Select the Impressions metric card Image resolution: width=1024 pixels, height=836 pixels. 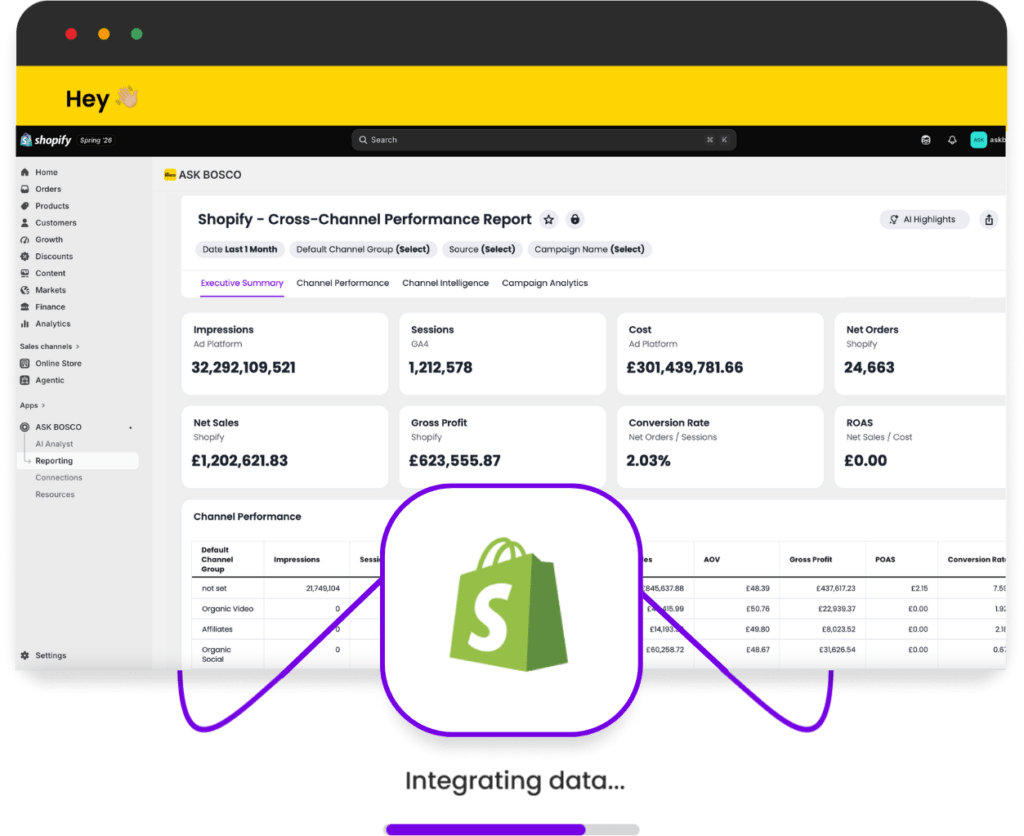(285, 353)
